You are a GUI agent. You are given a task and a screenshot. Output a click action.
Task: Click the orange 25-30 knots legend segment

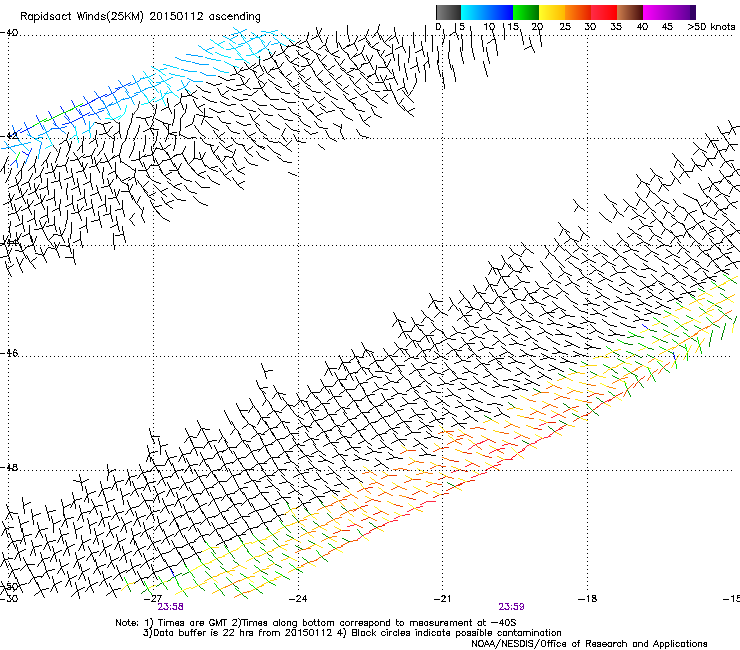[x=578, y=12]
